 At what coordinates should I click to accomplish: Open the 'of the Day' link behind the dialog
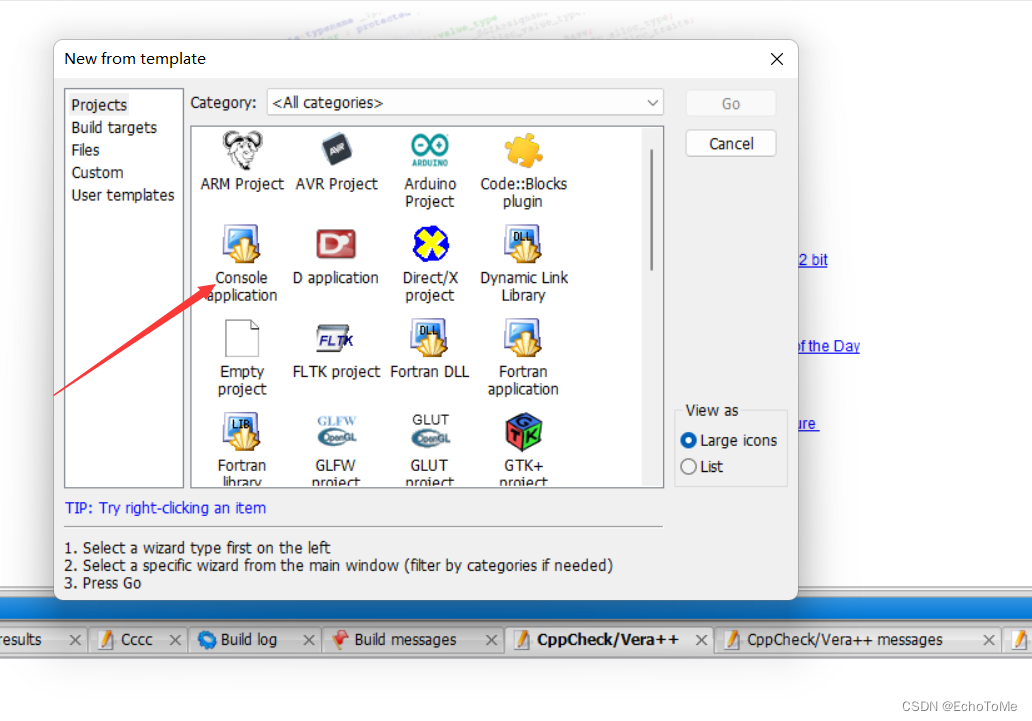(x=829, y=346)
